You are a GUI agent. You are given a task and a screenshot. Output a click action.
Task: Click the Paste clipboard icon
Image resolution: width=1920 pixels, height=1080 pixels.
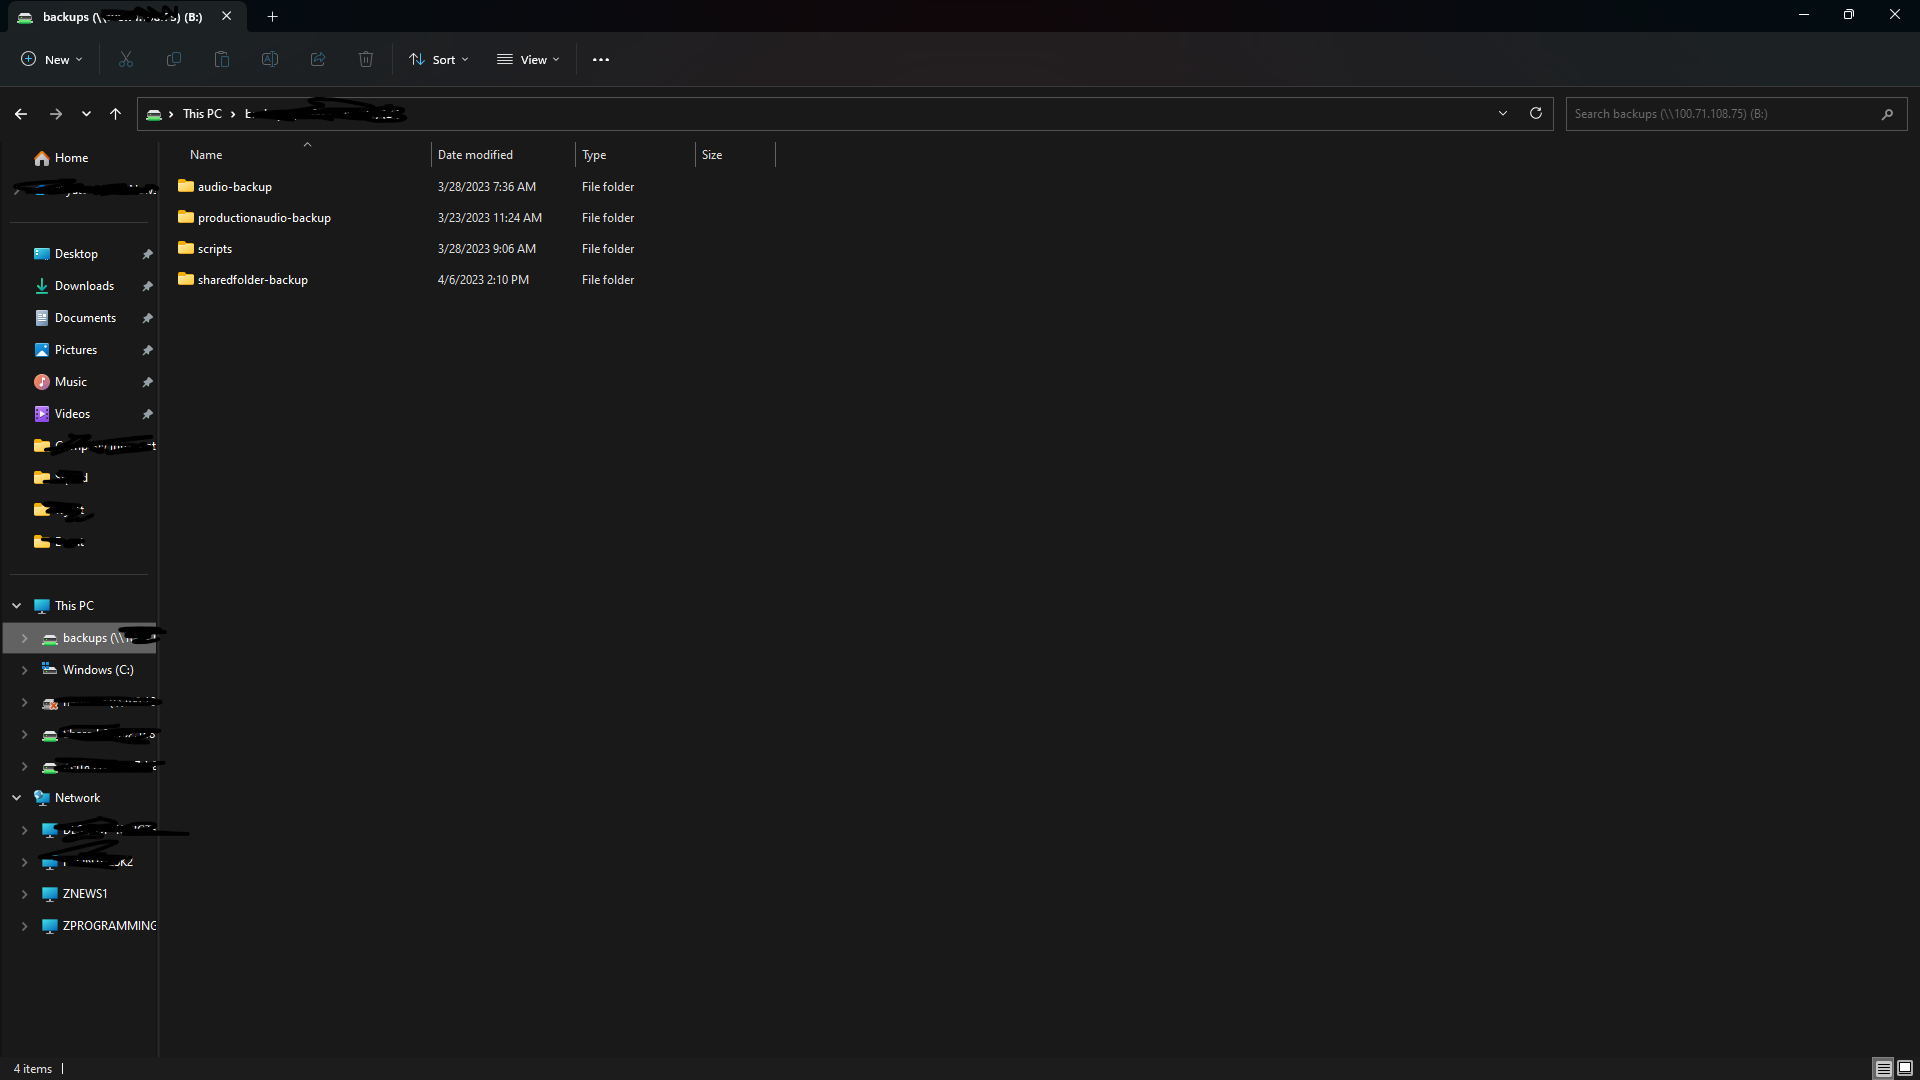click(222, 60)
